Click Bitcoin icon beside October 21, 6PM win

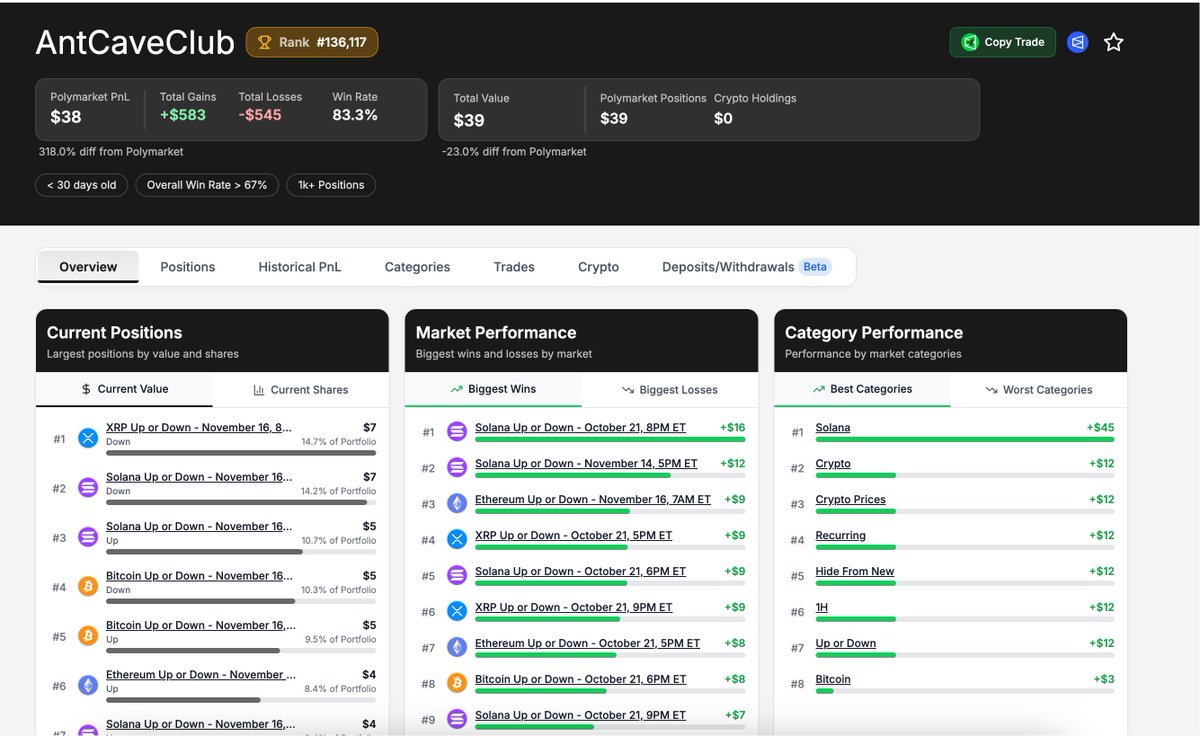[x=457, y=684]
